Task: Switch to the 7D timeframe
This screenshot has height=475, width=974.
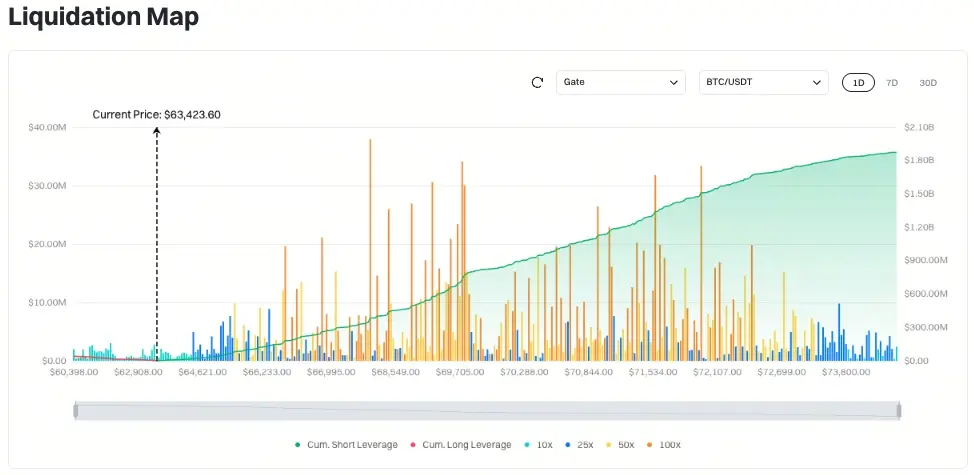Action: click(891, 83)
